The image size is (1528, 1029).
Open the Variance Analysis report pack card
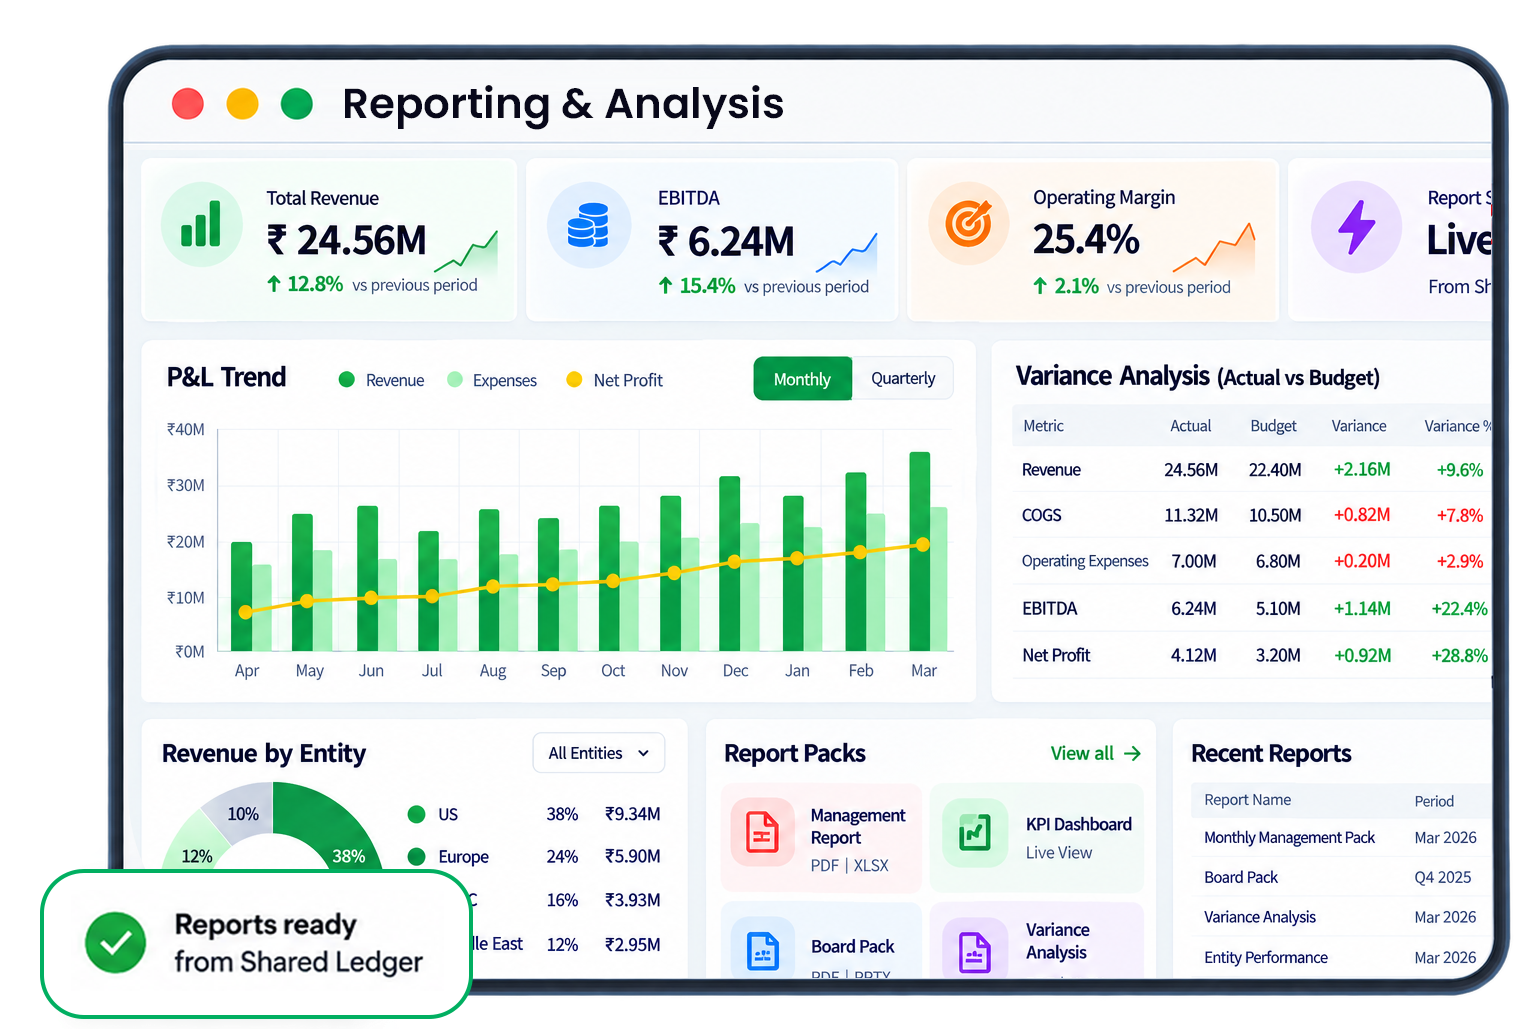pyautogui.click(x=1037, y=942)
